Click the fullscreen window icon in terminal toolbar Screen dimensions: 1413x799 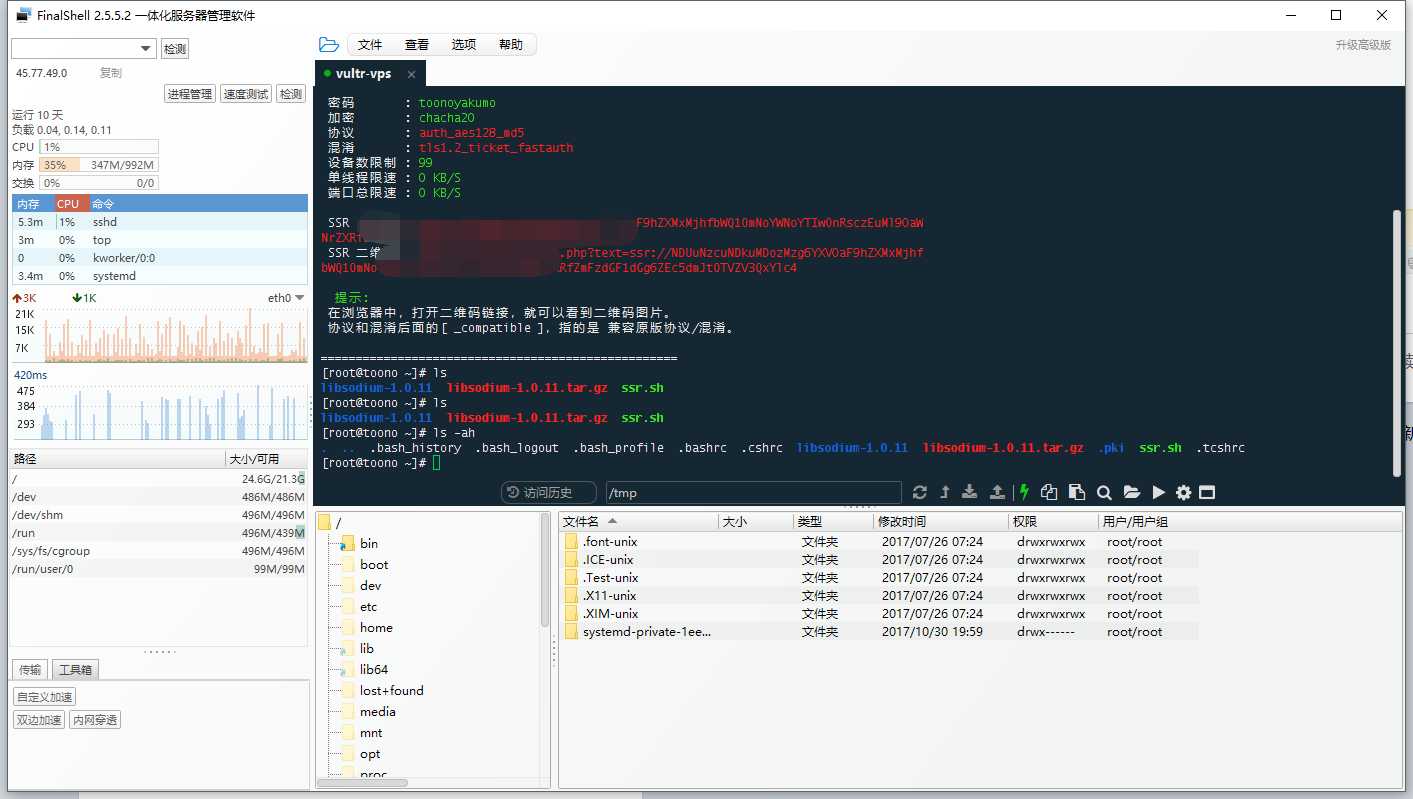[1207, 492]
